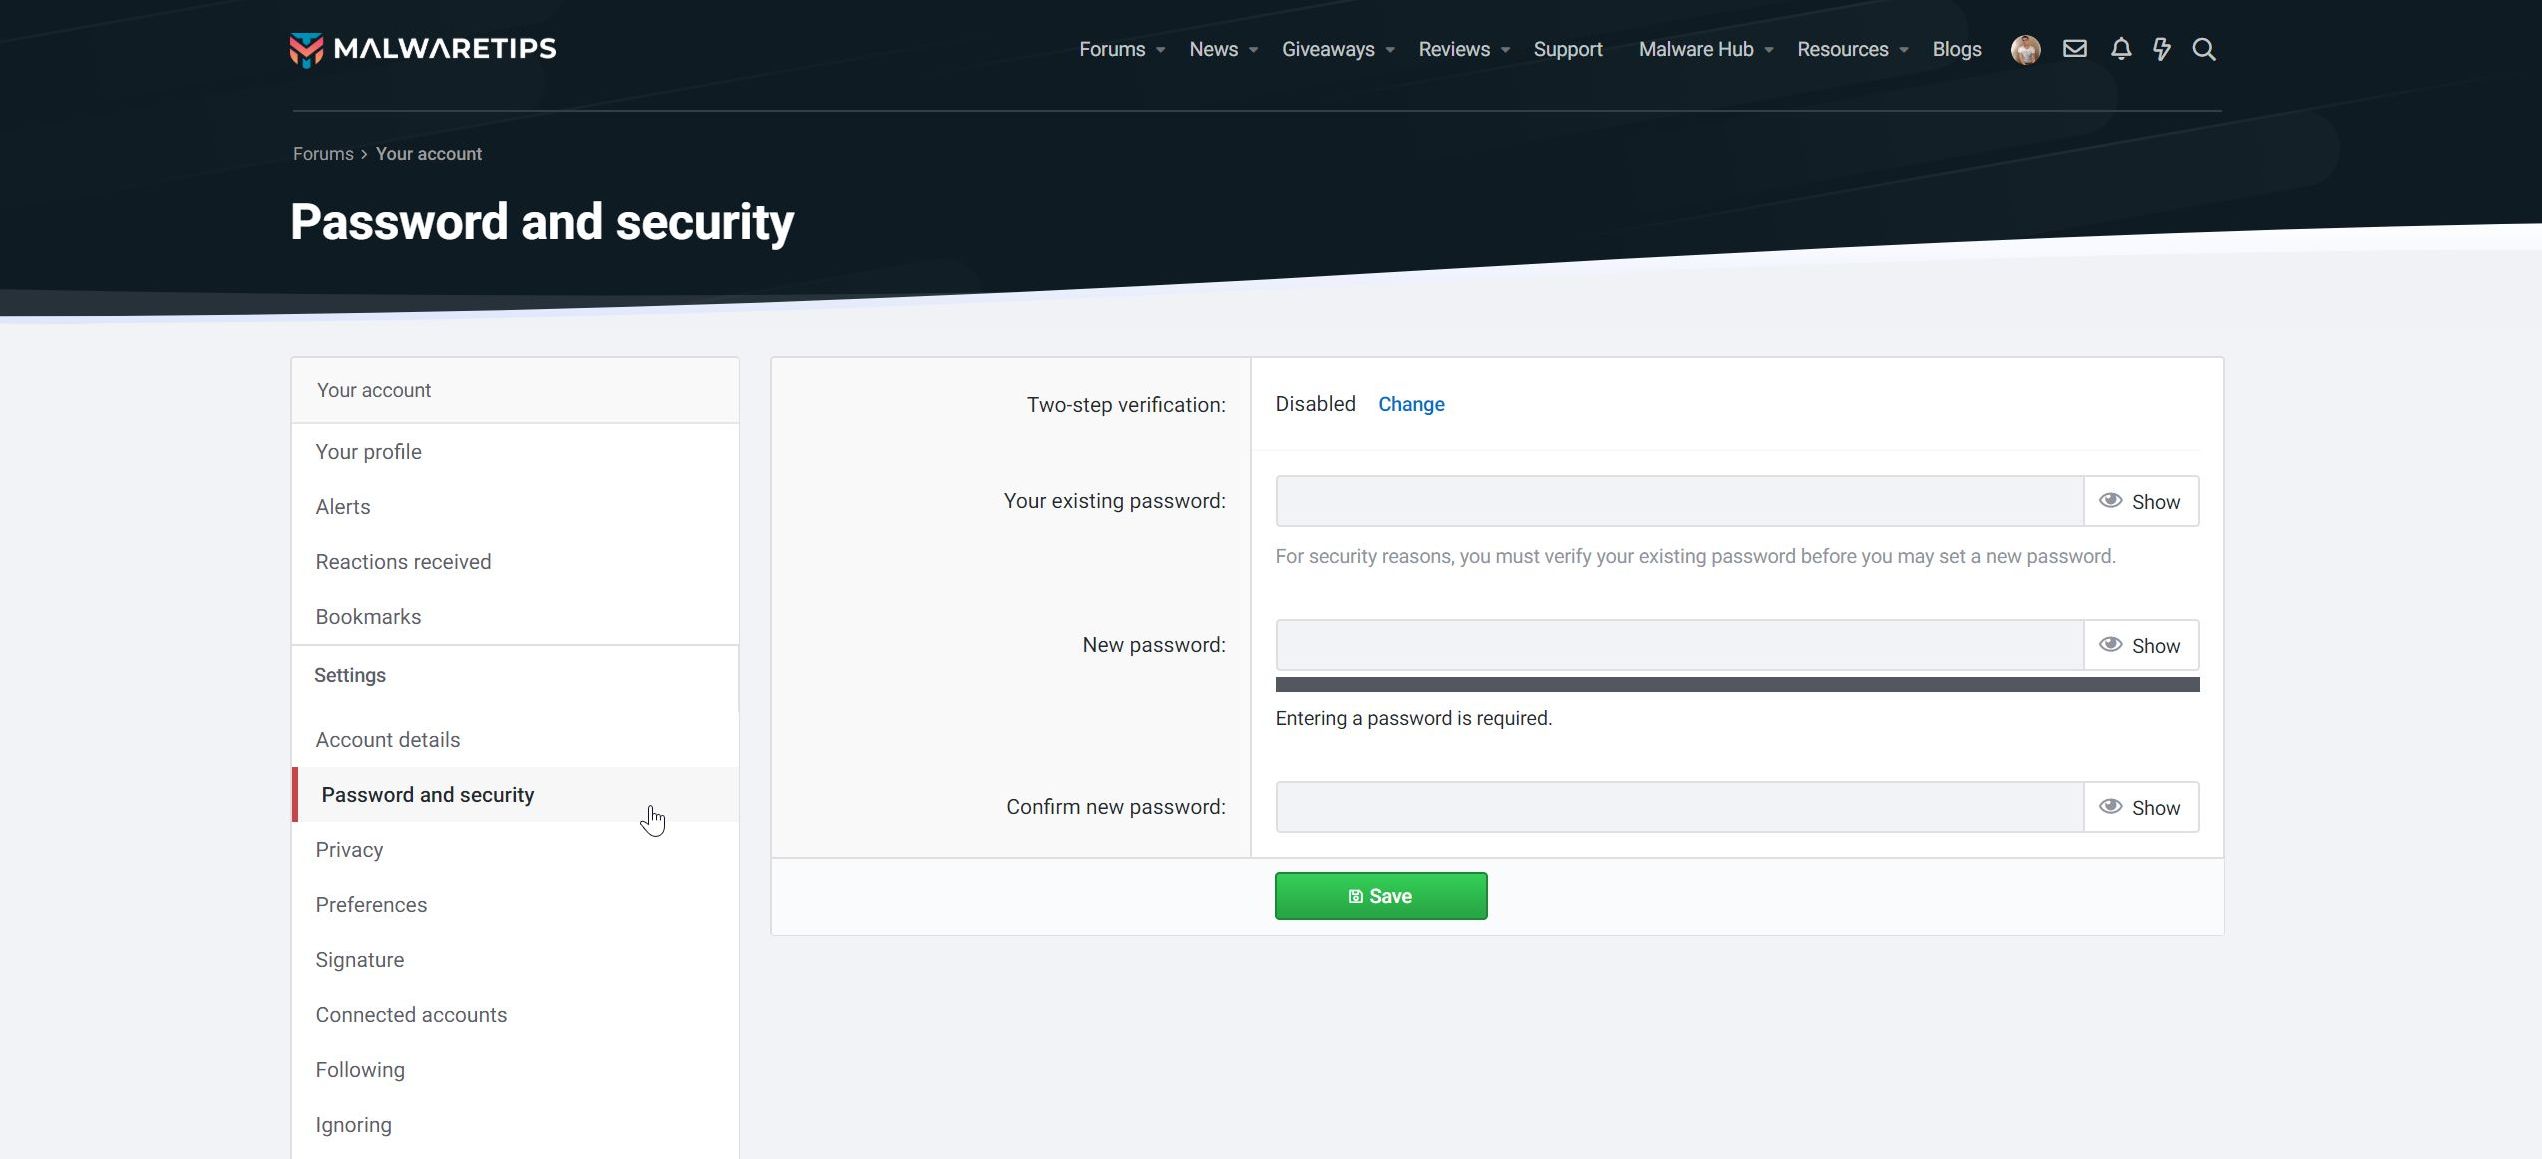The image size is (2542, 1159).
Task: Toggle Show for the new password field
Action: [x=2140, y=646]
